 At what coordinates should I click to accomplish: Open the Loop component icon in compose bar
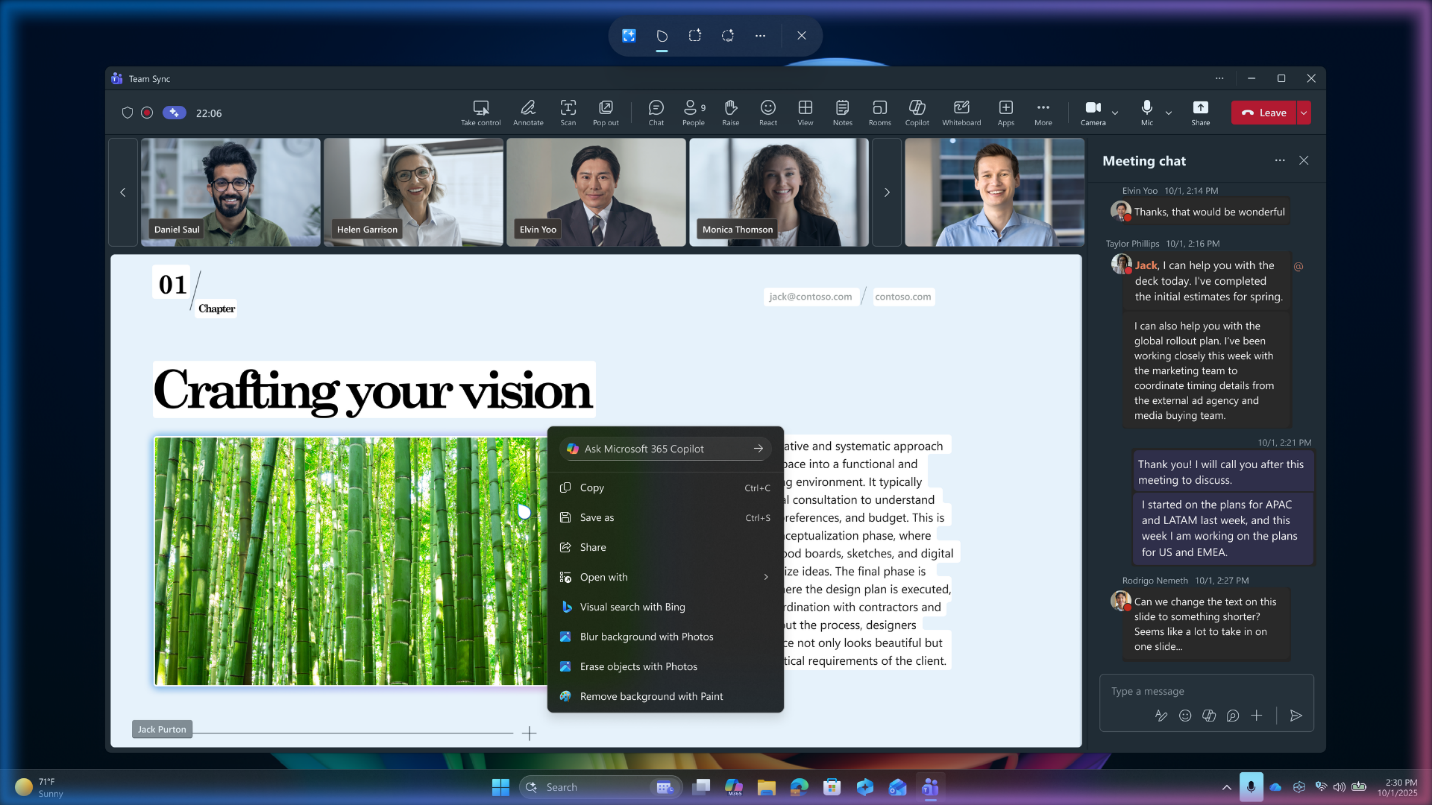point(1233,715)
